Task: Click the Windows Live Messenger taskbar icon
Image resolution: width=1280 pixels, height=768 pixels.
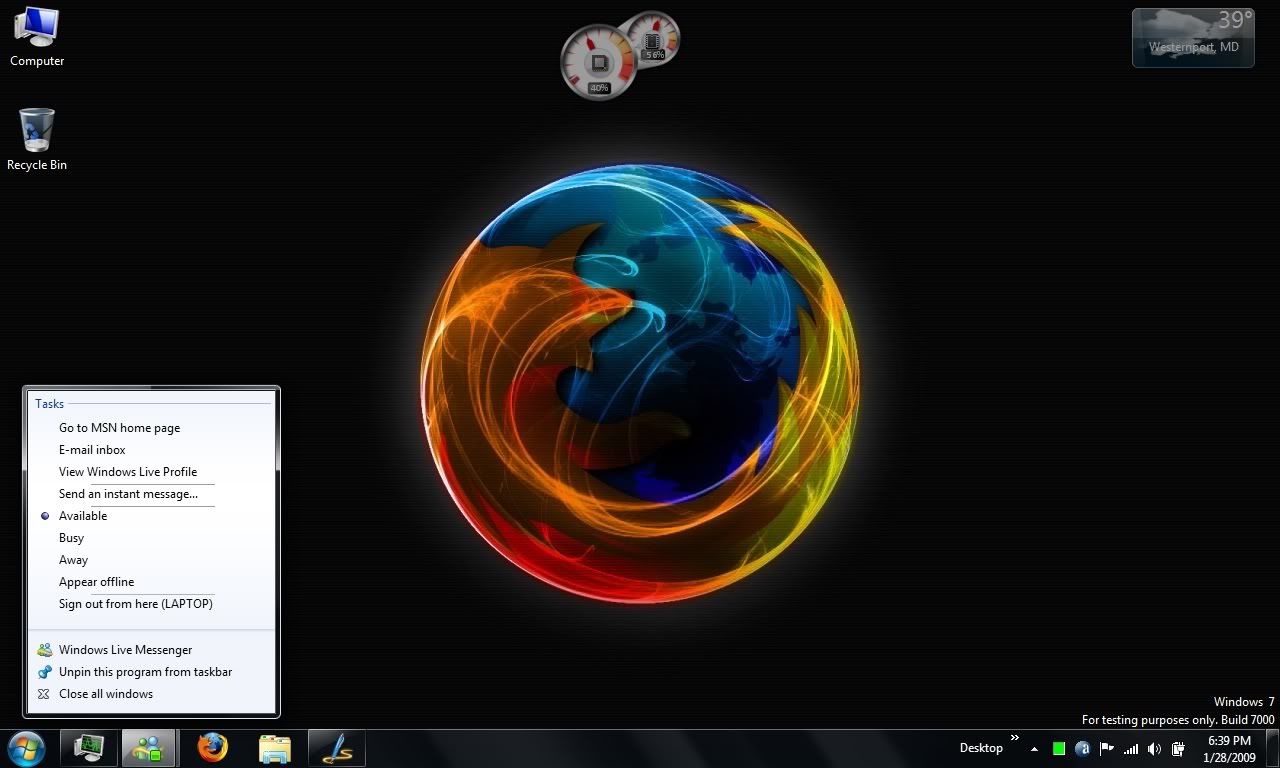Action: [x=149, y=748]
